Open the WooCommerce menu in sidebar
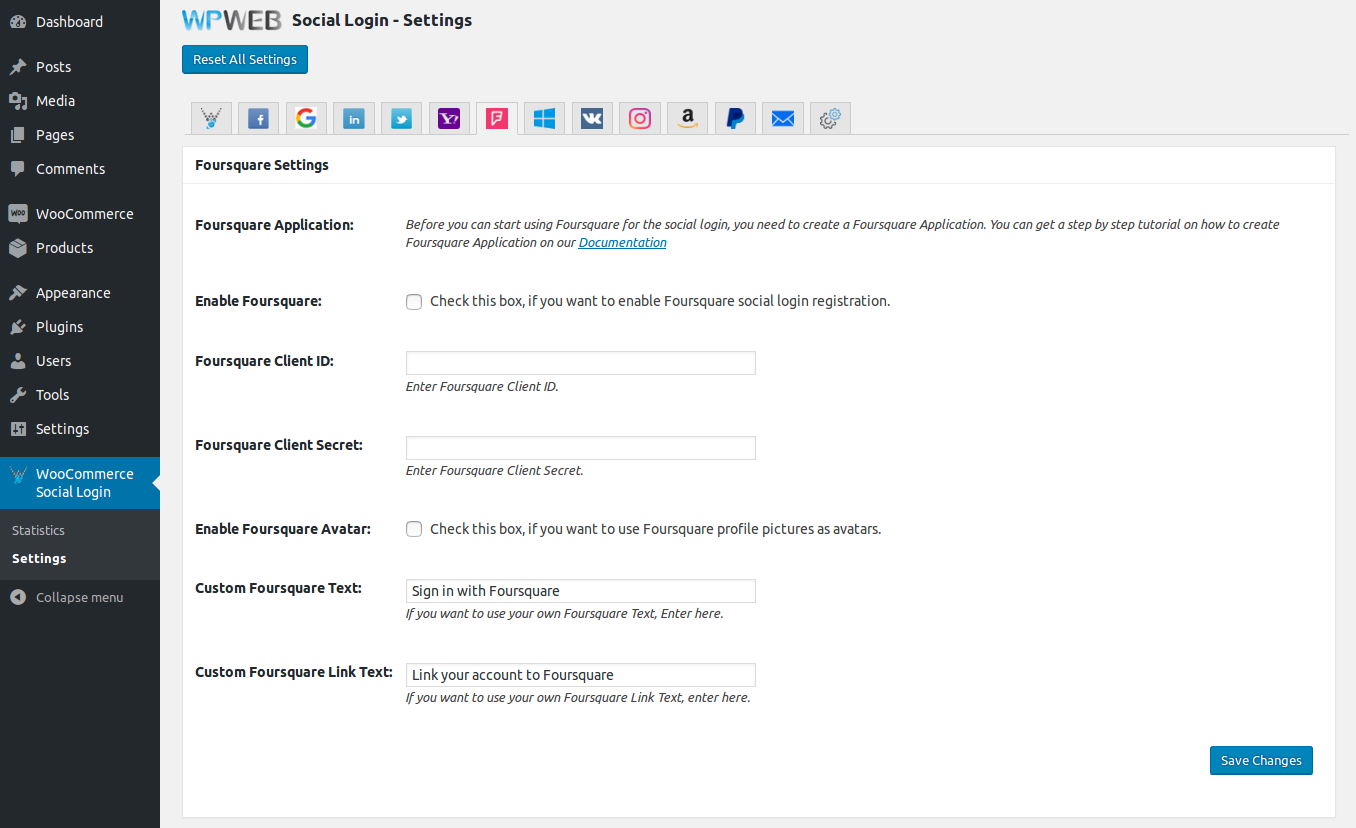The width and height of the screenshot is (1356, 828). (84, 214)
